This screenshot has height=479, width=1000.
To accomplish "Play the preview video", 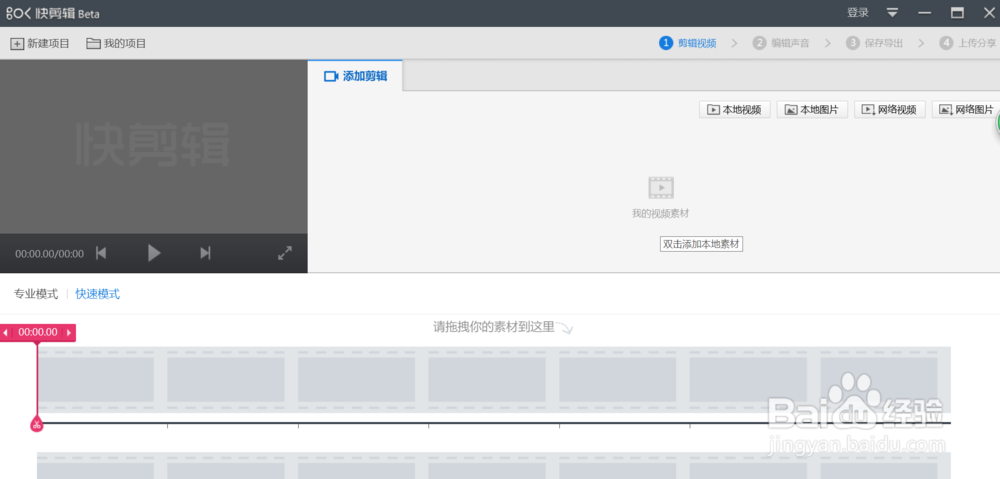I will [154, 253].
